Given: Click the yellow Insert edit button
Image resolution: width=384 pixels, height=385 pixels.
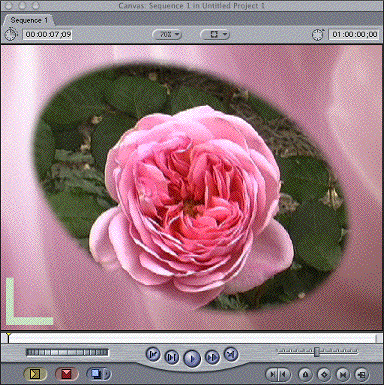Looking at the screenshot, I should click(35, 374).
